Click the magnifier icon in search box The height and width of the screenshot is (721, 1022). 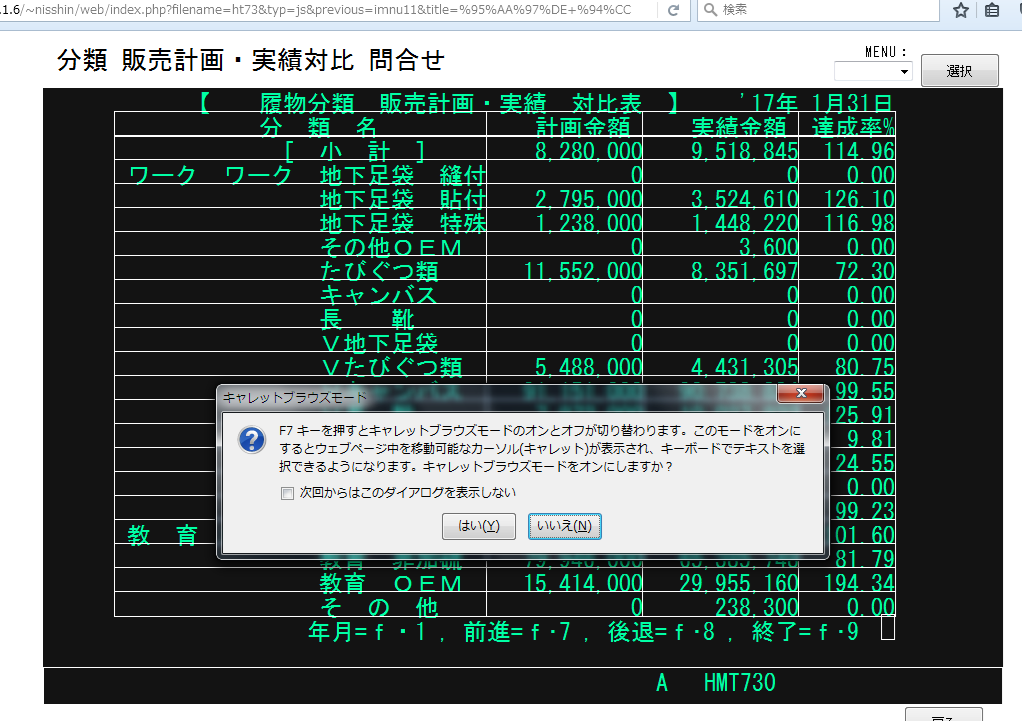709,10
